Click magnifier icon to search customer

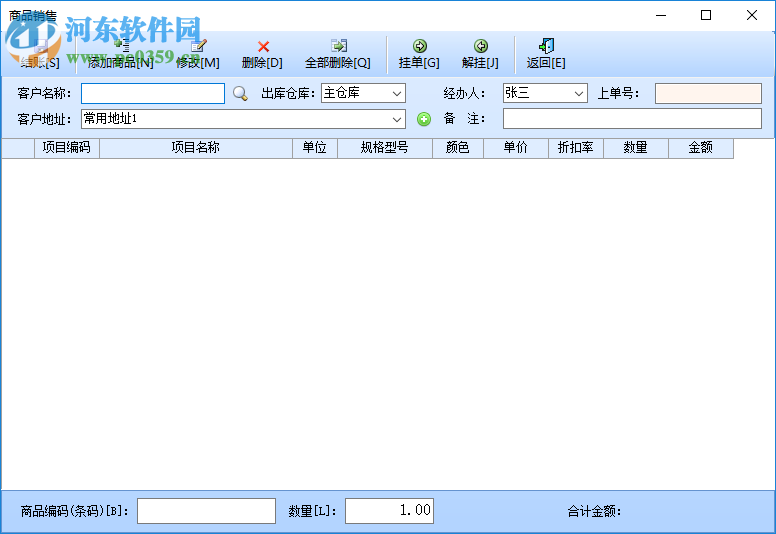(x=241, y=93)
